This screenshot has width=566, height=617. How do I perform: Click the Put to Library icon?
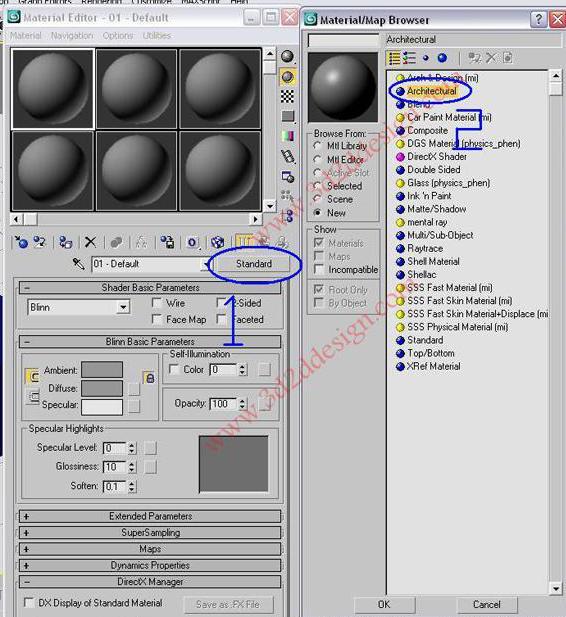click(x=167, y=242)
